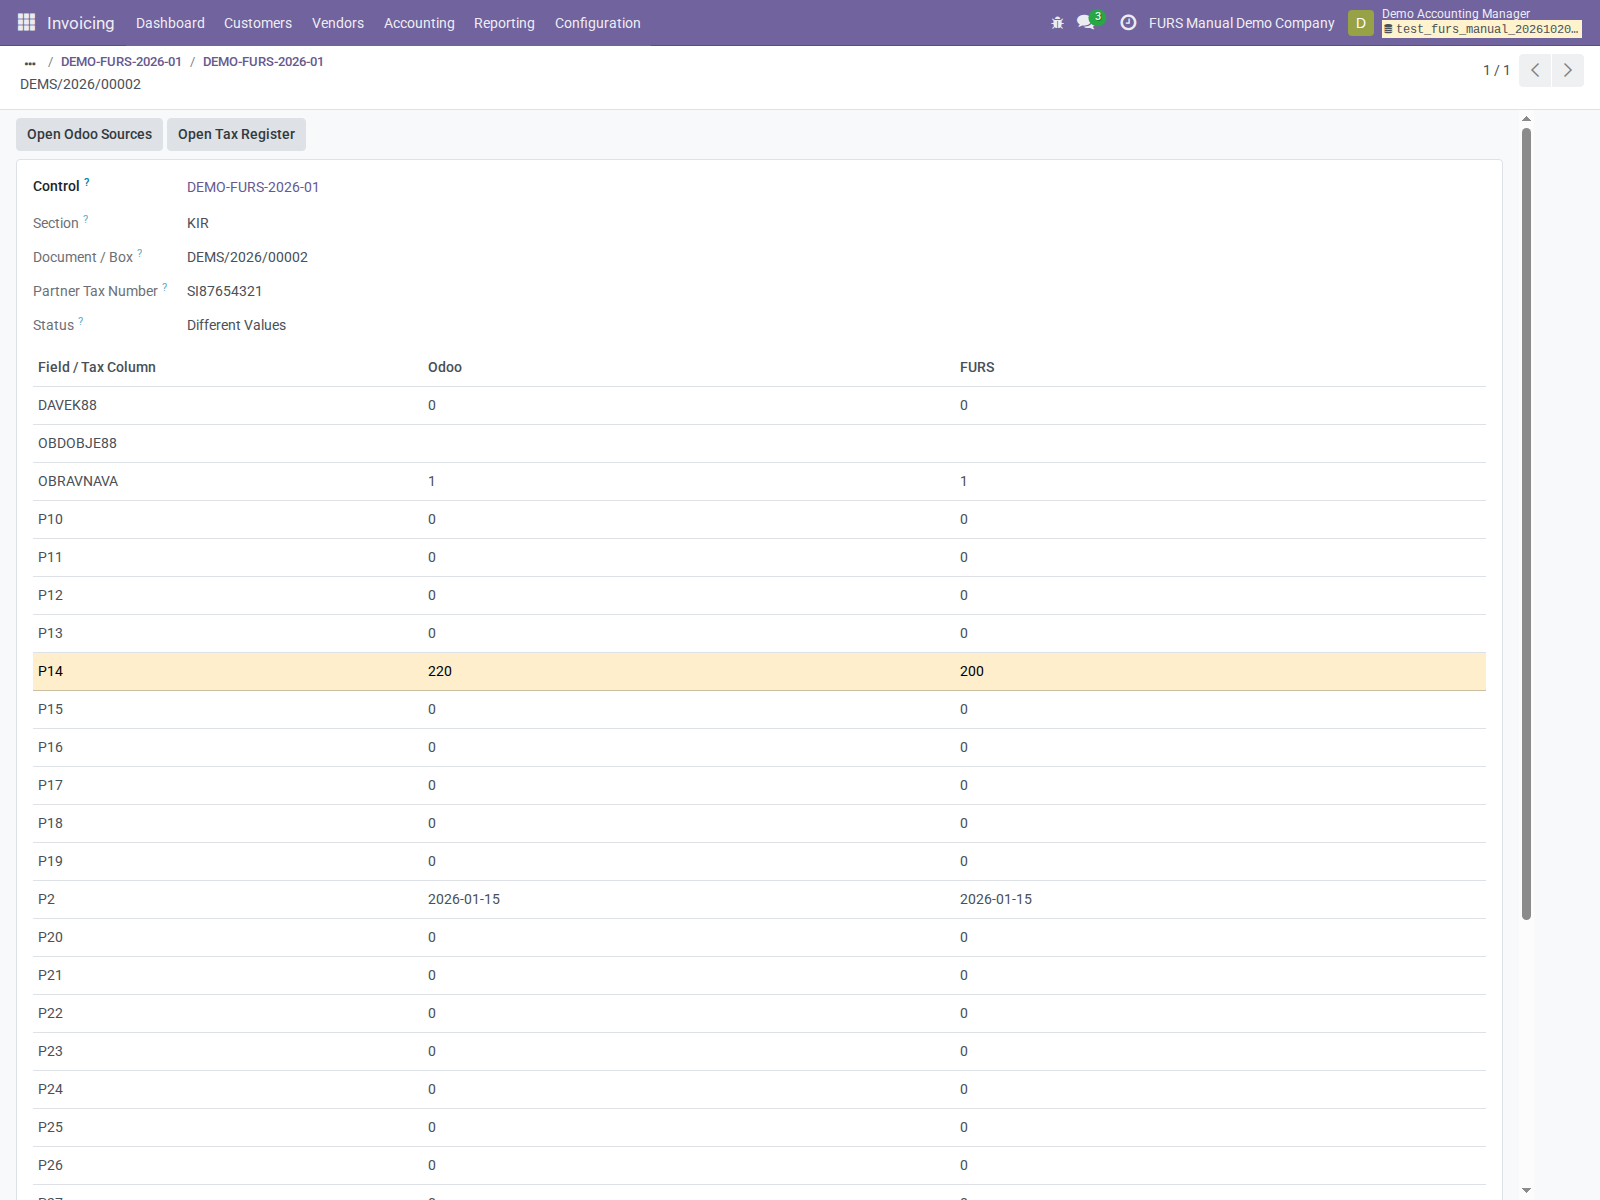This screenshot has width=1600, height=1200.
Task: Click the DAVEK88 row label
Action: coord(67,405)
